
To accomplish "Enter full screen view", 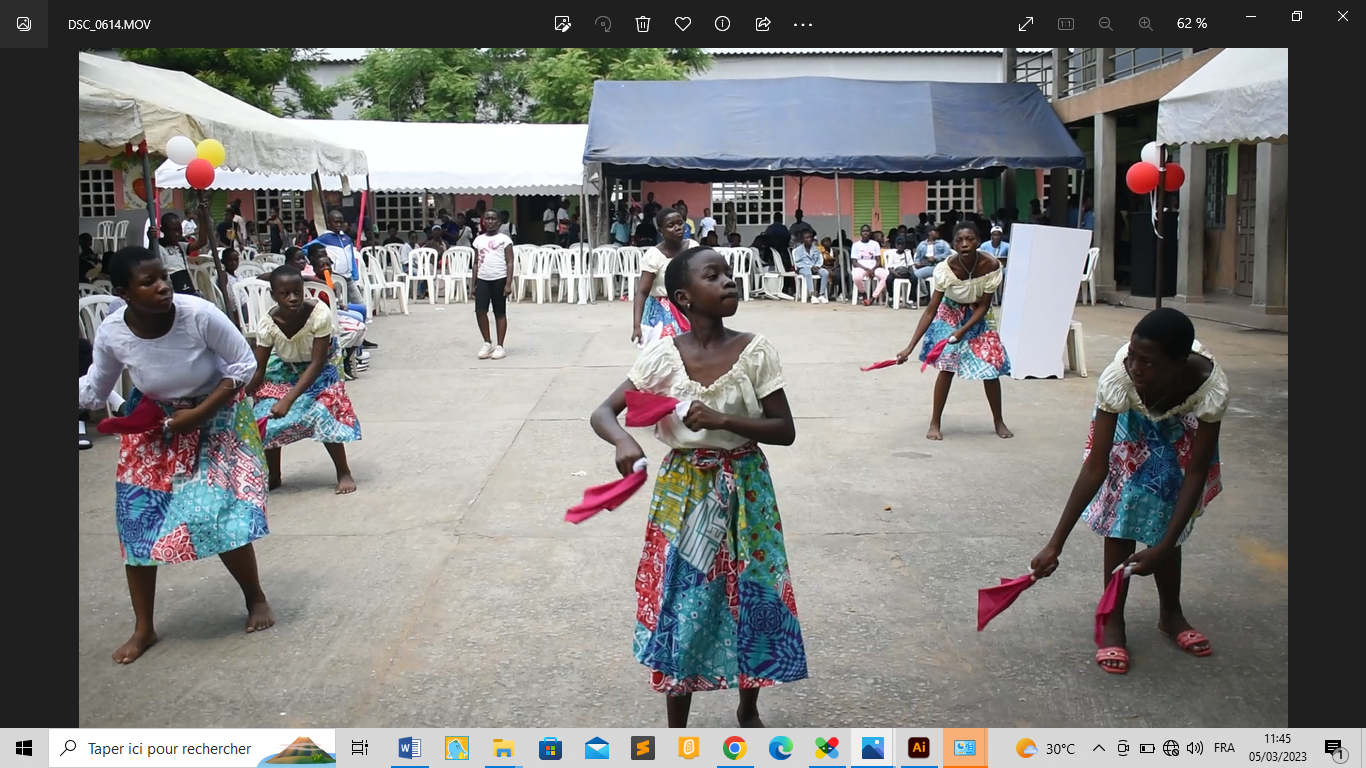I will pyautogui.click(x=1026, y=24).
